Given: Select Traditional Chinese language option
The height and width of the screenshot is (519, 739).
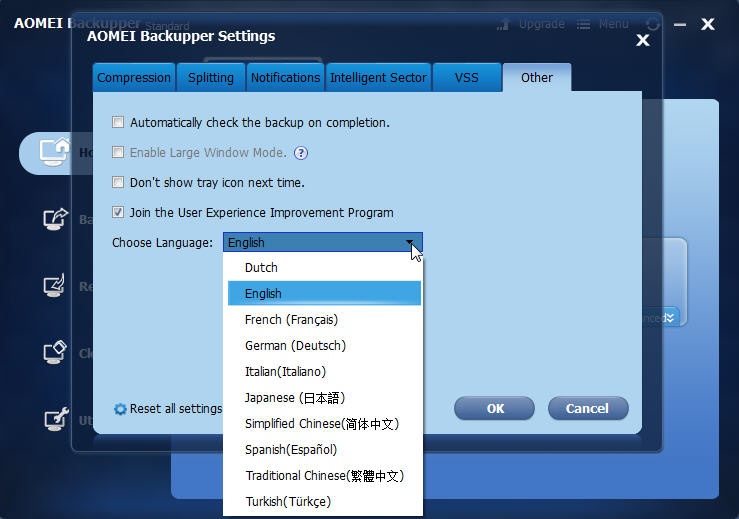Looking at the screenshot, I should [x=324, y=476].
